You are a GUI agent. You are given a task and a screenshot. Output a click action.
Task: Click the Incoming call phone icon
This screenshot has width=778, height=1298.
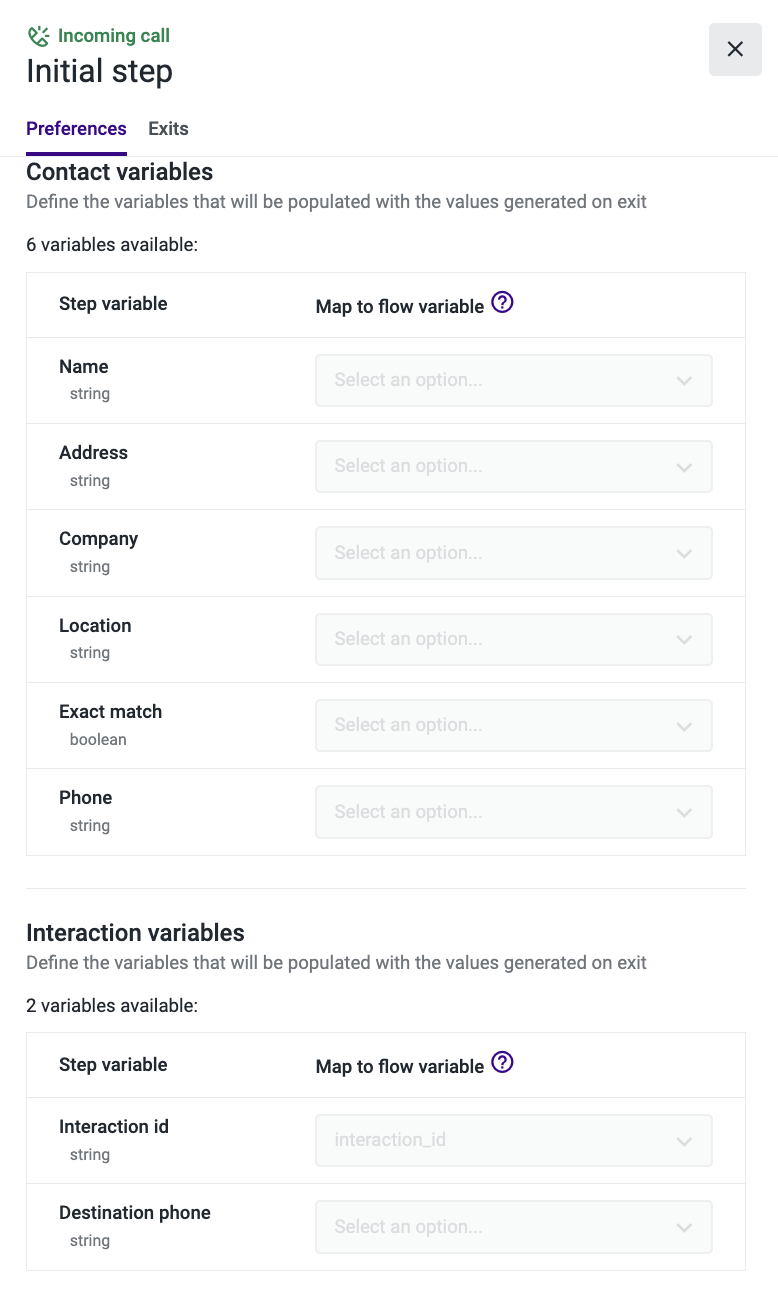pyautogui.click(x=38, y=37)
